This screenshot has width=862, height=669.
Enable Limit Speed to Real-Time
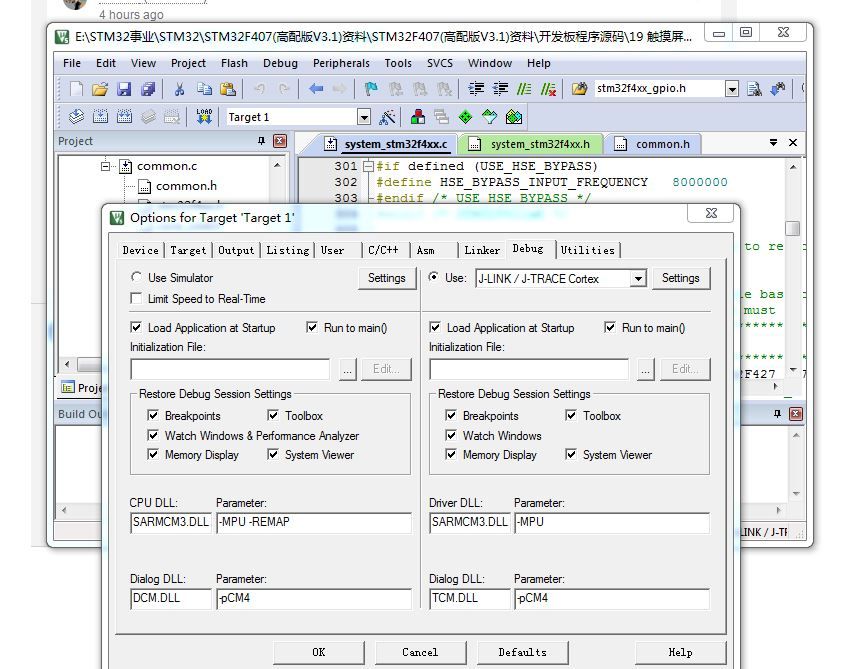tap(136, 298)
